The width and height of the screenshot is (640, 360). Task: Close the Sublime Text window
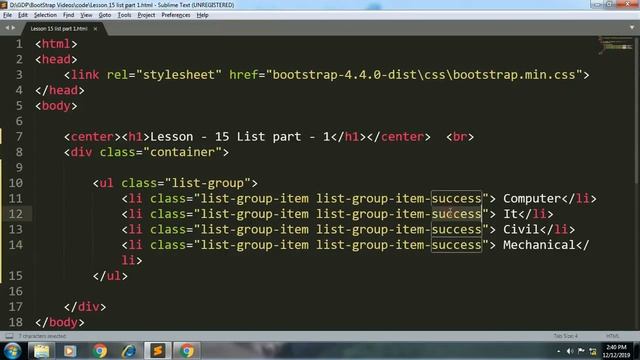(x=627, y=4)
